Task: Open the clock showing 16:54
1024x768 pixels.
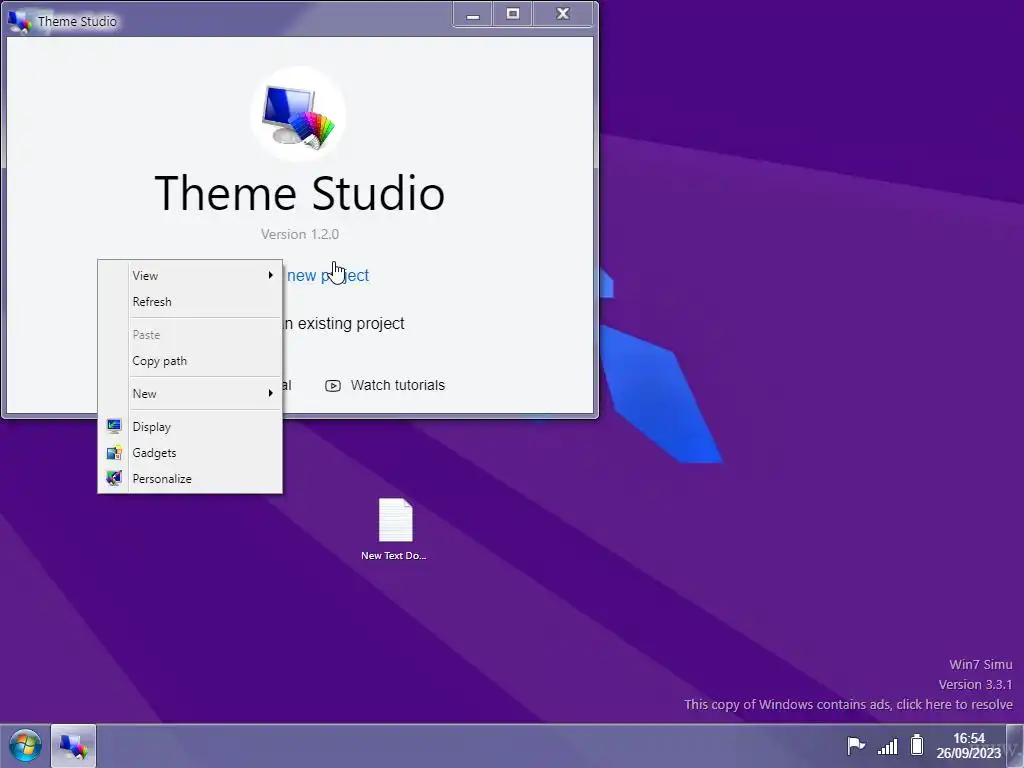Action: (968, 746)
